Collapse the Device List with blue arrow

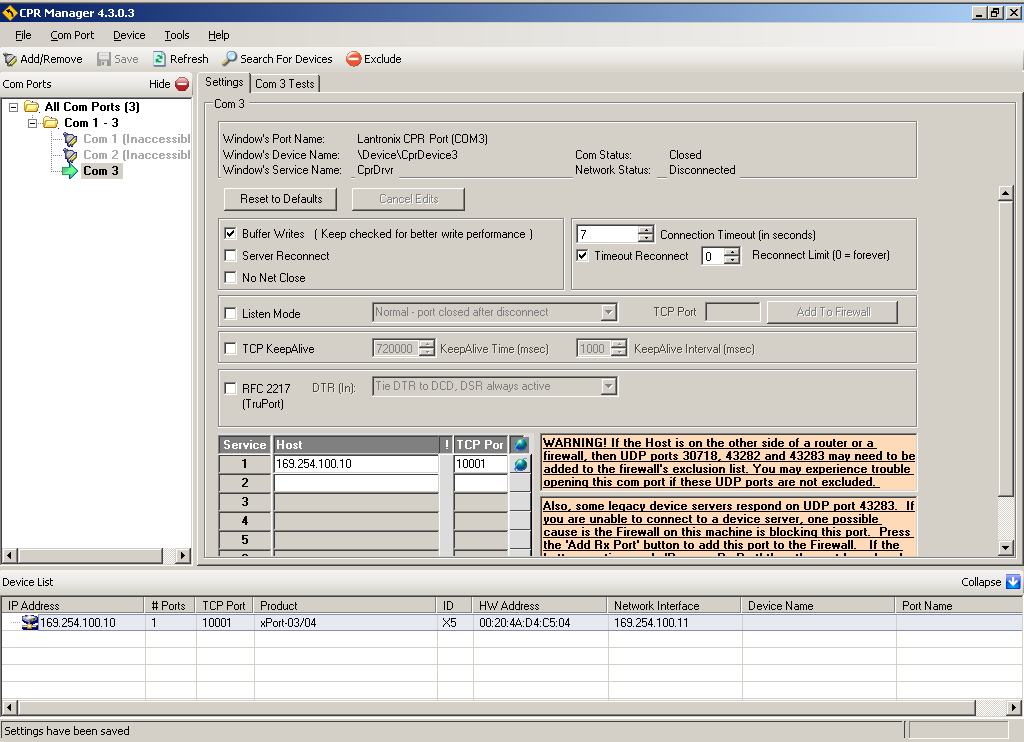[x=1013, y=582]
